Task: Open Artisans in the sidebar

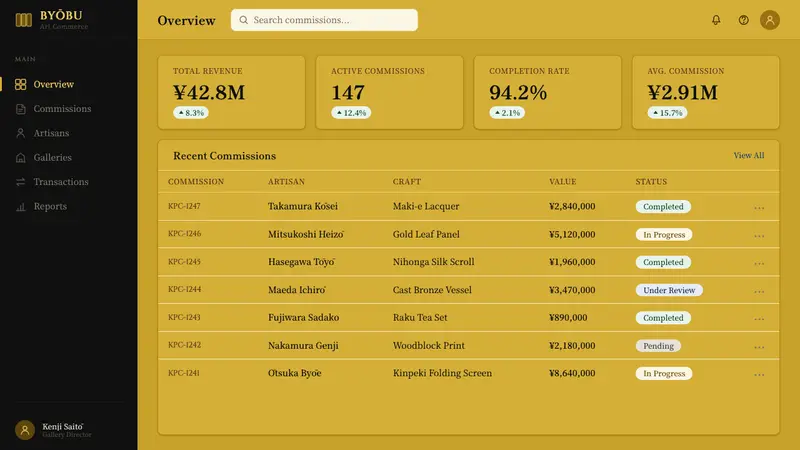Action: coord(68,133)
